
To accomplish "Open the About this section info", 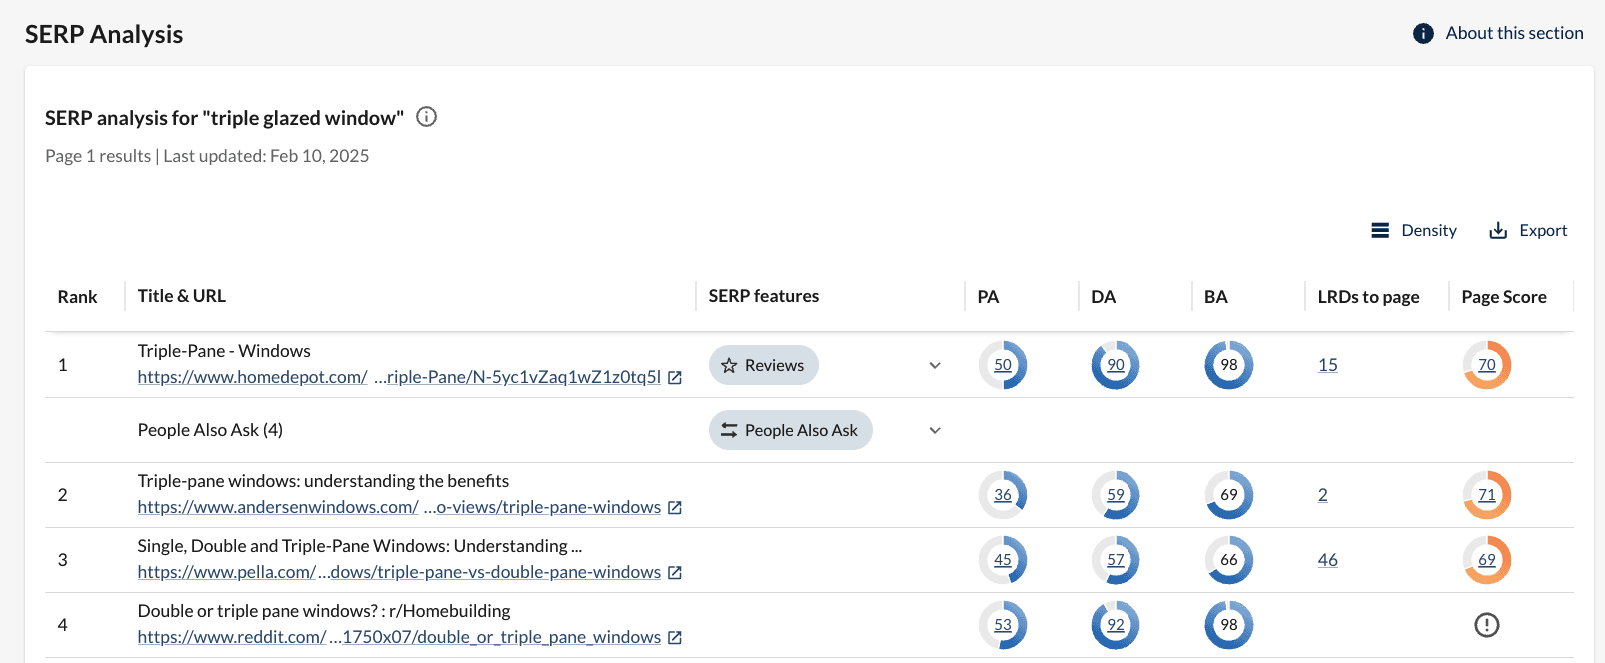I will pos(1498,33).
